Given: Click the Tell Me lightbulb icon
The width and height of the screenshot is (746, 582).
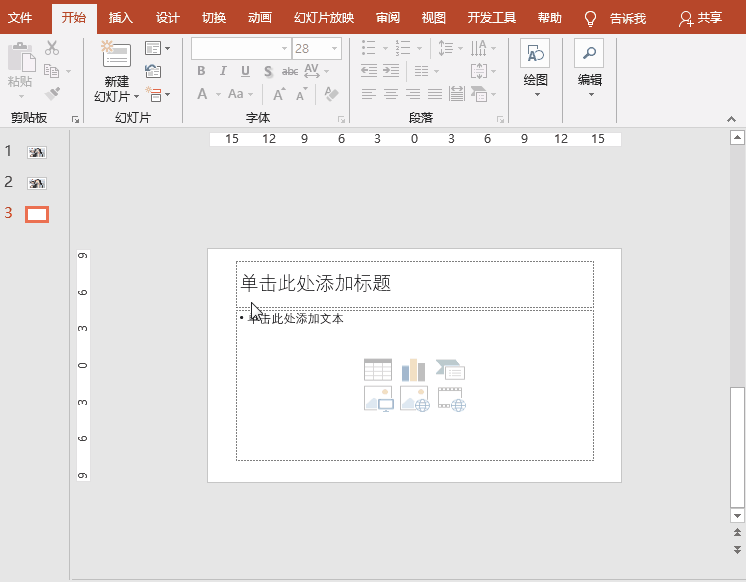Looking at the screenshot, I should coord(590,19).
